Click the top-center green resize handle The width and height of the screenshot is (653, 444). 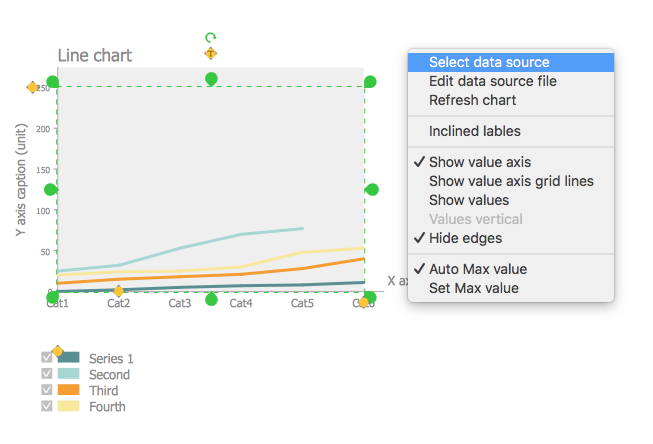(x=211, y=79)
